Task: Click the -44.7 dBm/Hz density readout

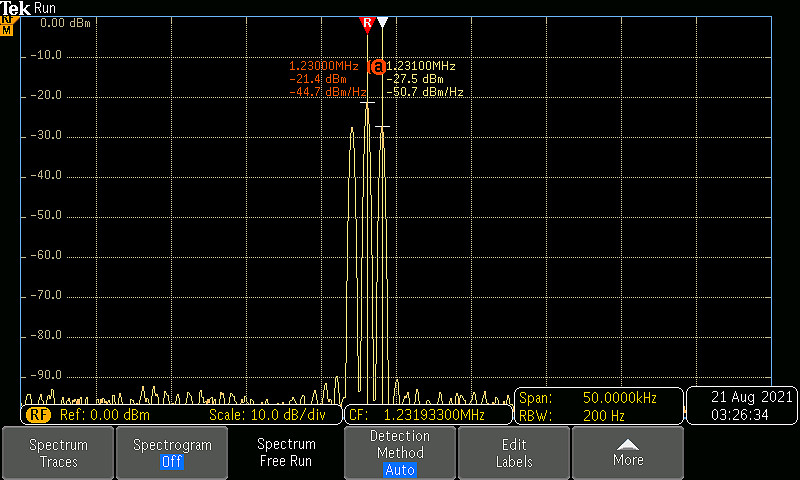Action: (328, 92)
